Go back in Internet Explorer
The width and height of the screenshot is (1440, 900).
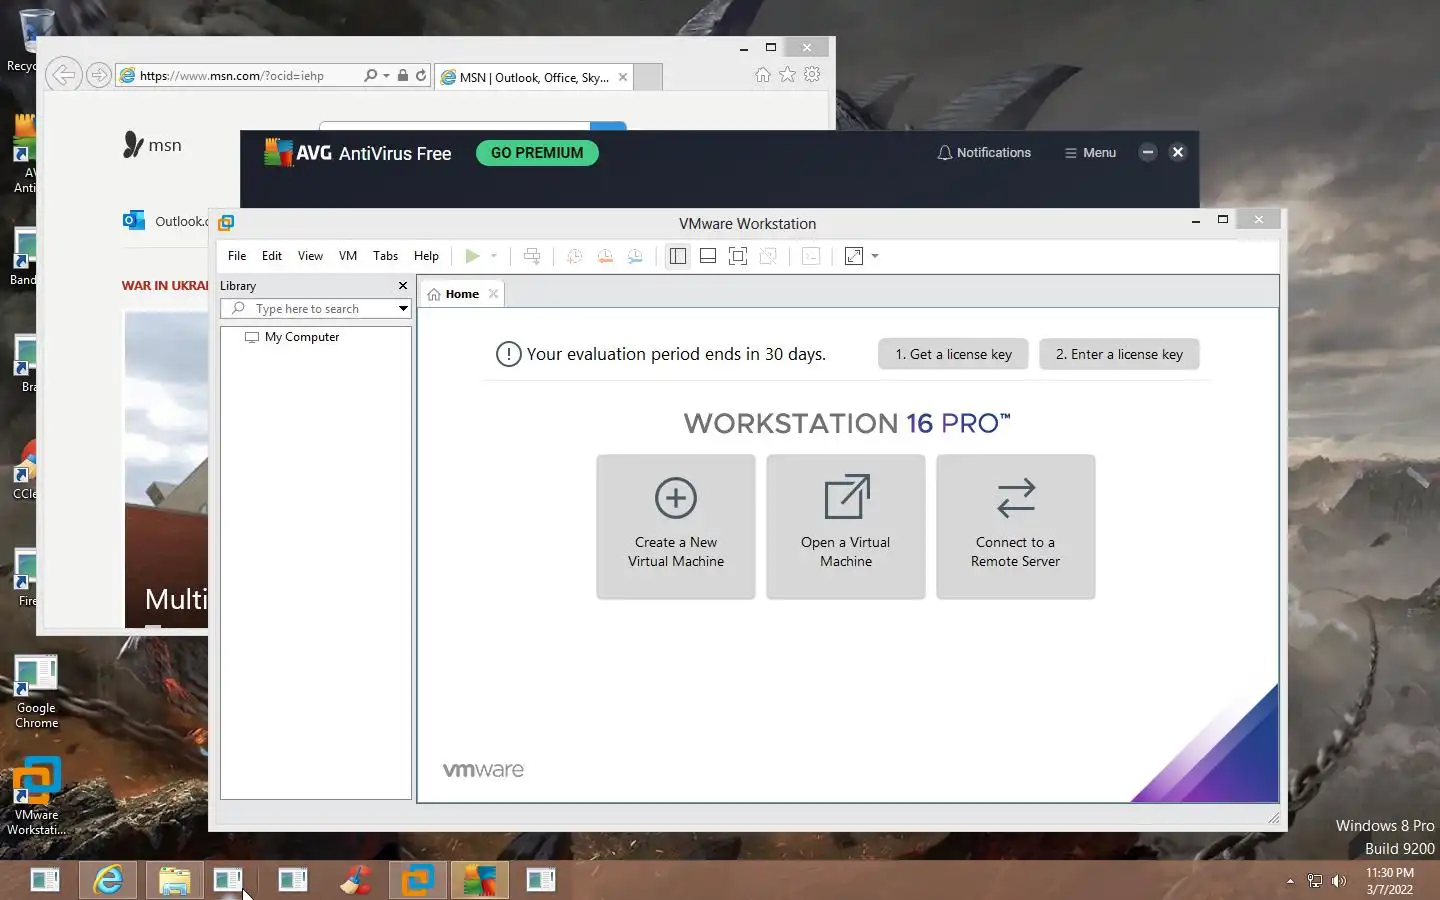coord(63,75)
